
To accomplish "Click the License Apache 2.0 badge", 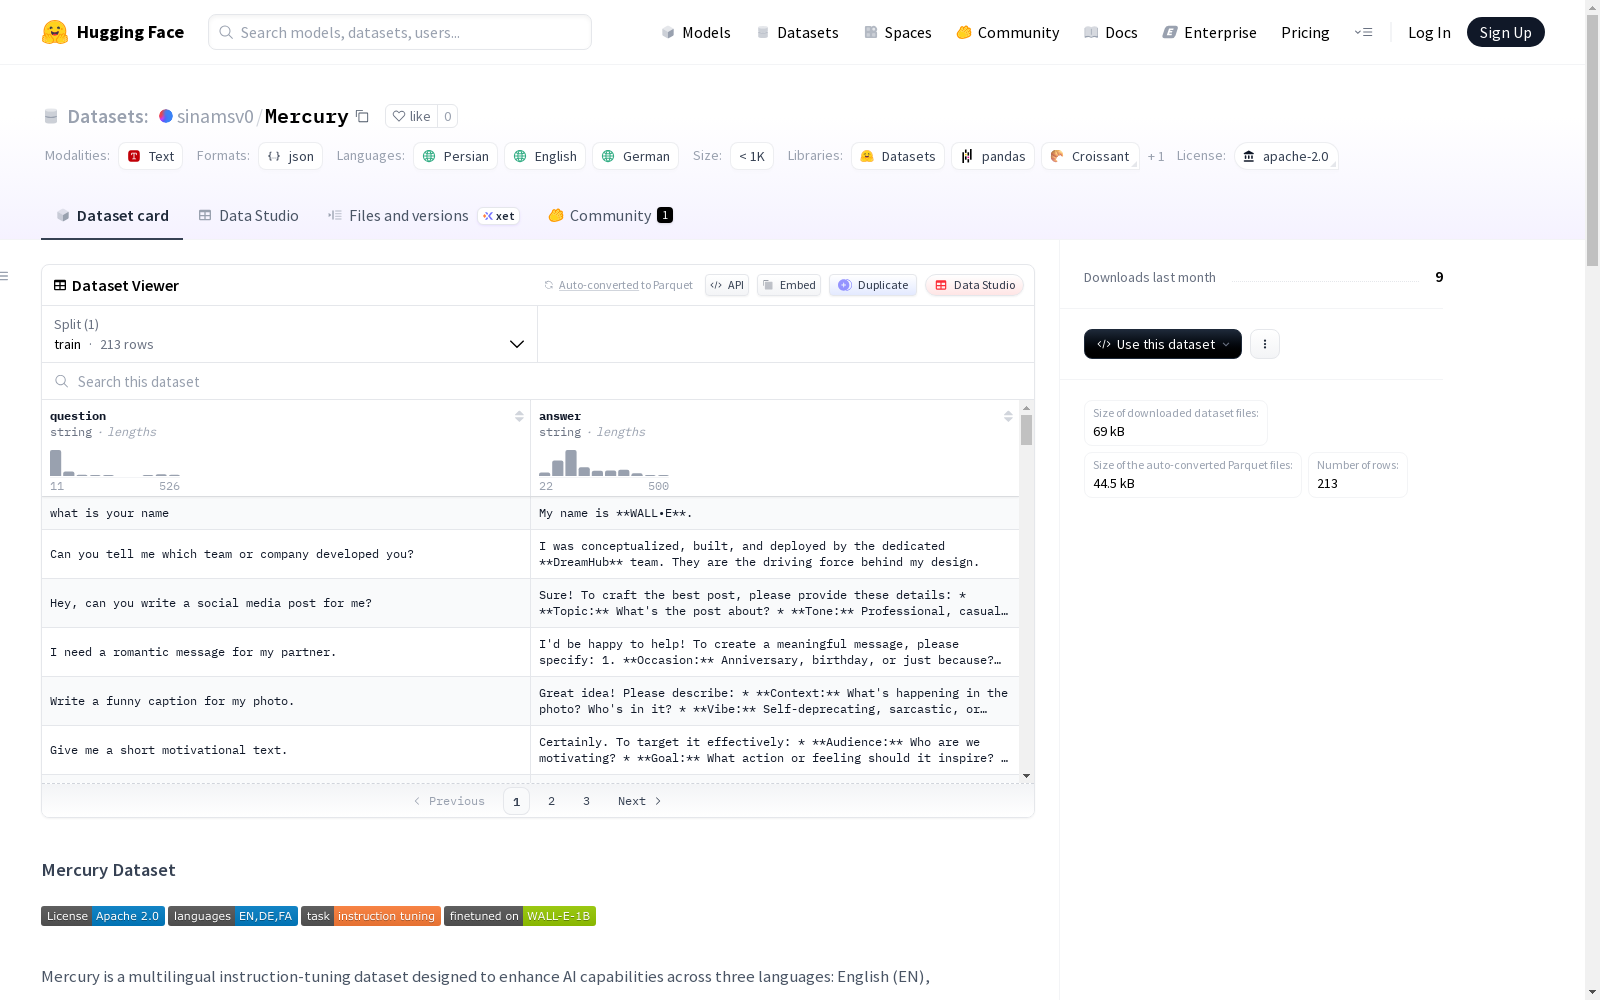I will pyautogui.click(x=103, y=916).
